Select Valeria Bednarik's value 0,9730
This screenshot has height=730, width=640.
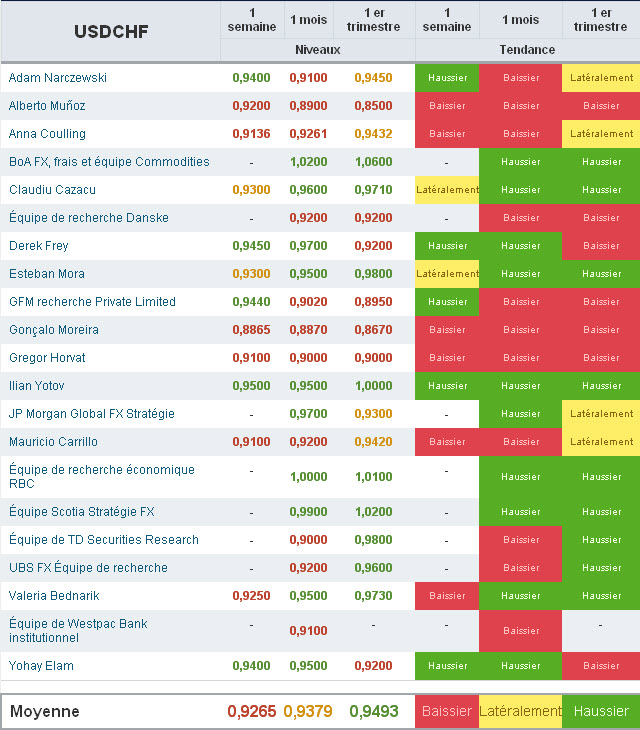click(x=373, y=595)
